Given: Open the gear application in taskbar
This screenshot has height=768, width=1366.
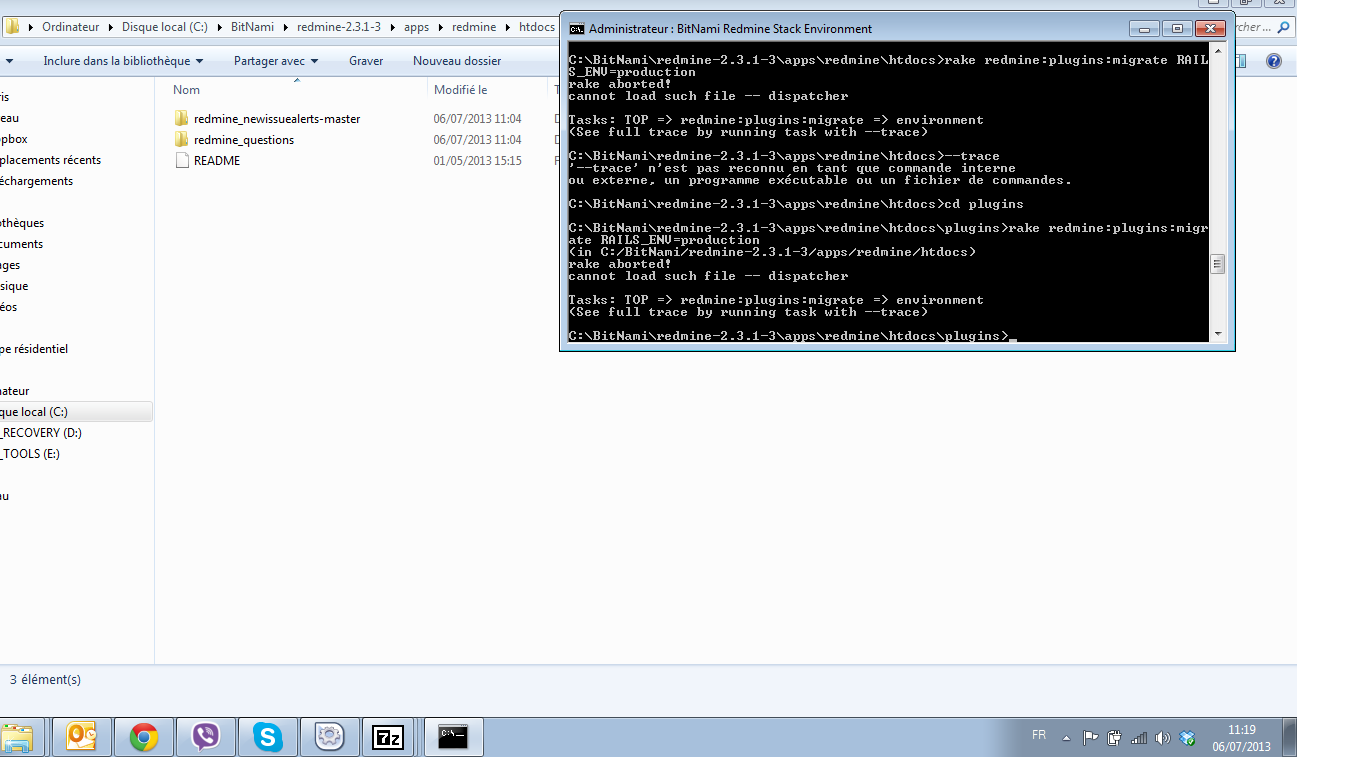Looking at the screenshot, I should tap(329, 738).
